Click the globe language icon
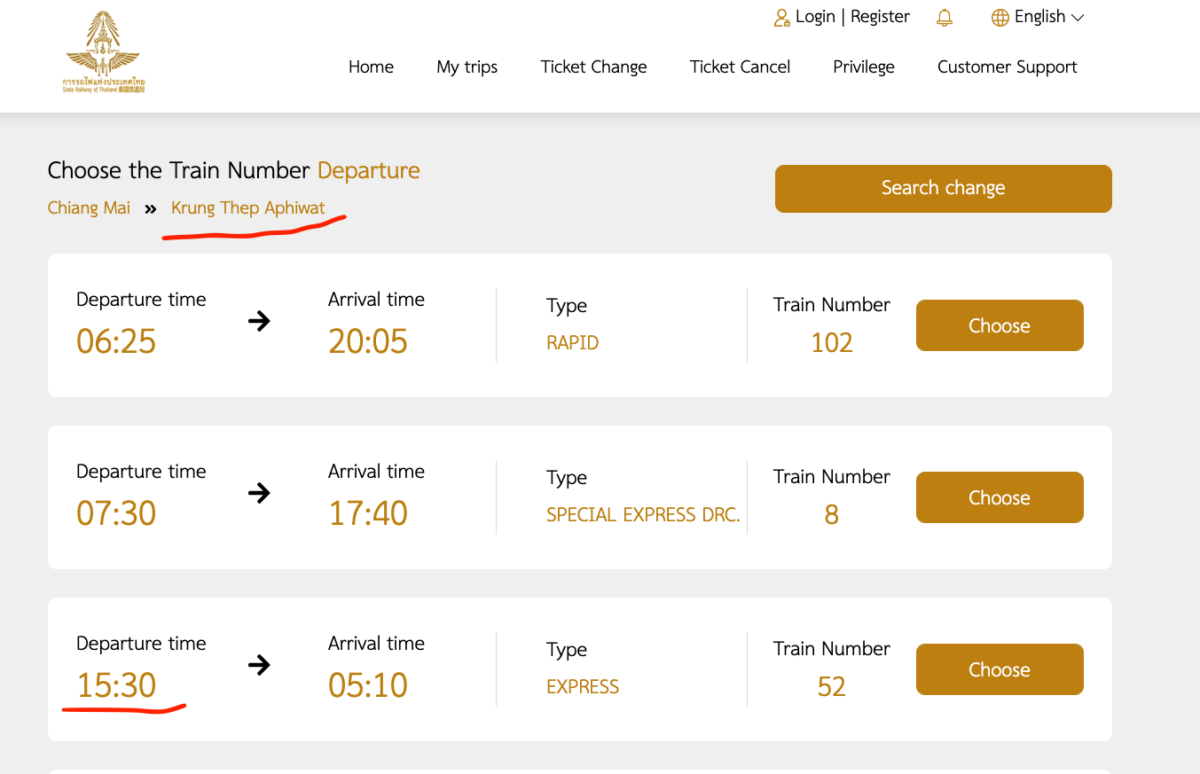Viewport: 1200px width, 774px height. pos(1000,18)
